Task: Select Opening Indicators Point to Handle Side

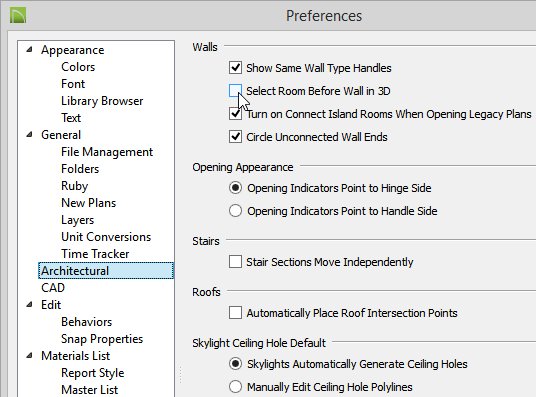Action: (x=235, y=211)
